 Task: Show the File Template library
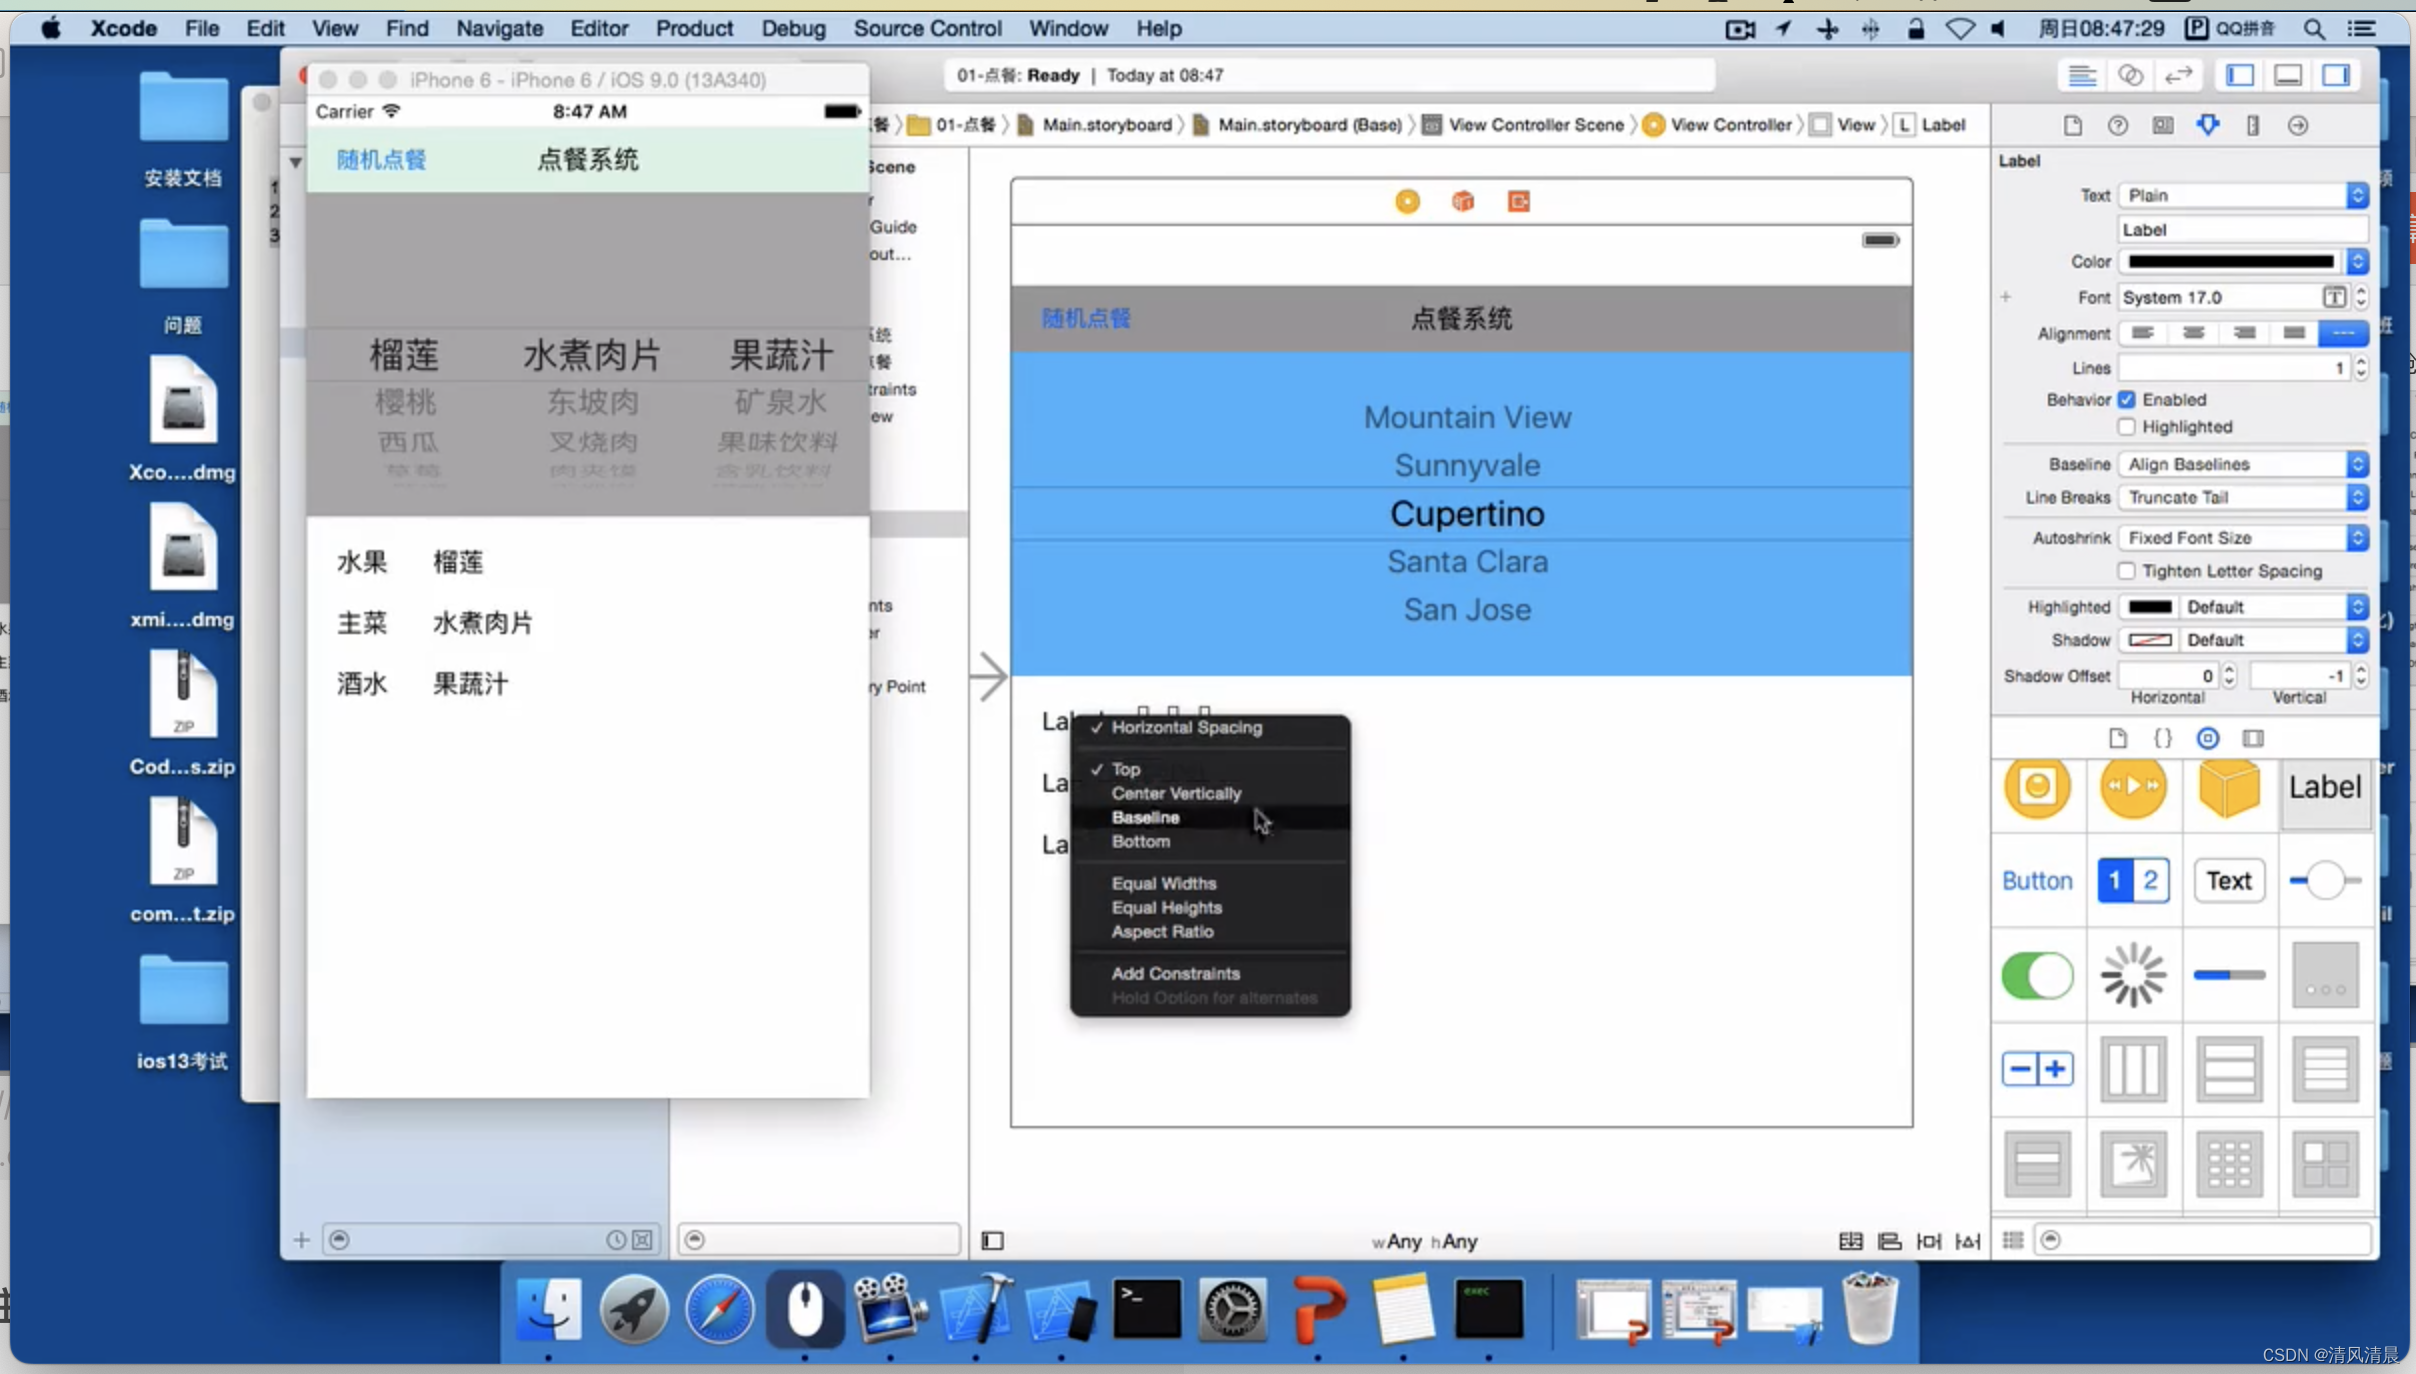[x=2117, y=738]
